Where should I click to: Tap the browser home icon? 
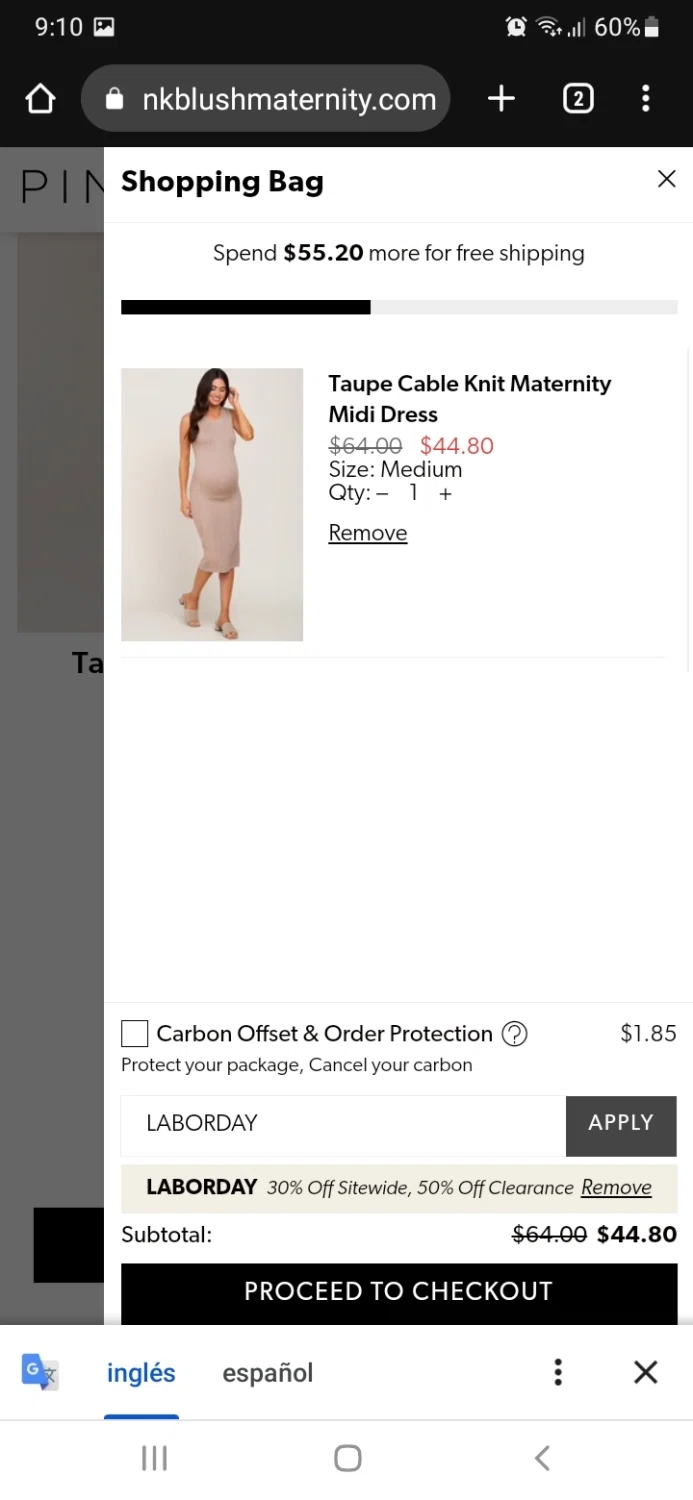(40, 99)
